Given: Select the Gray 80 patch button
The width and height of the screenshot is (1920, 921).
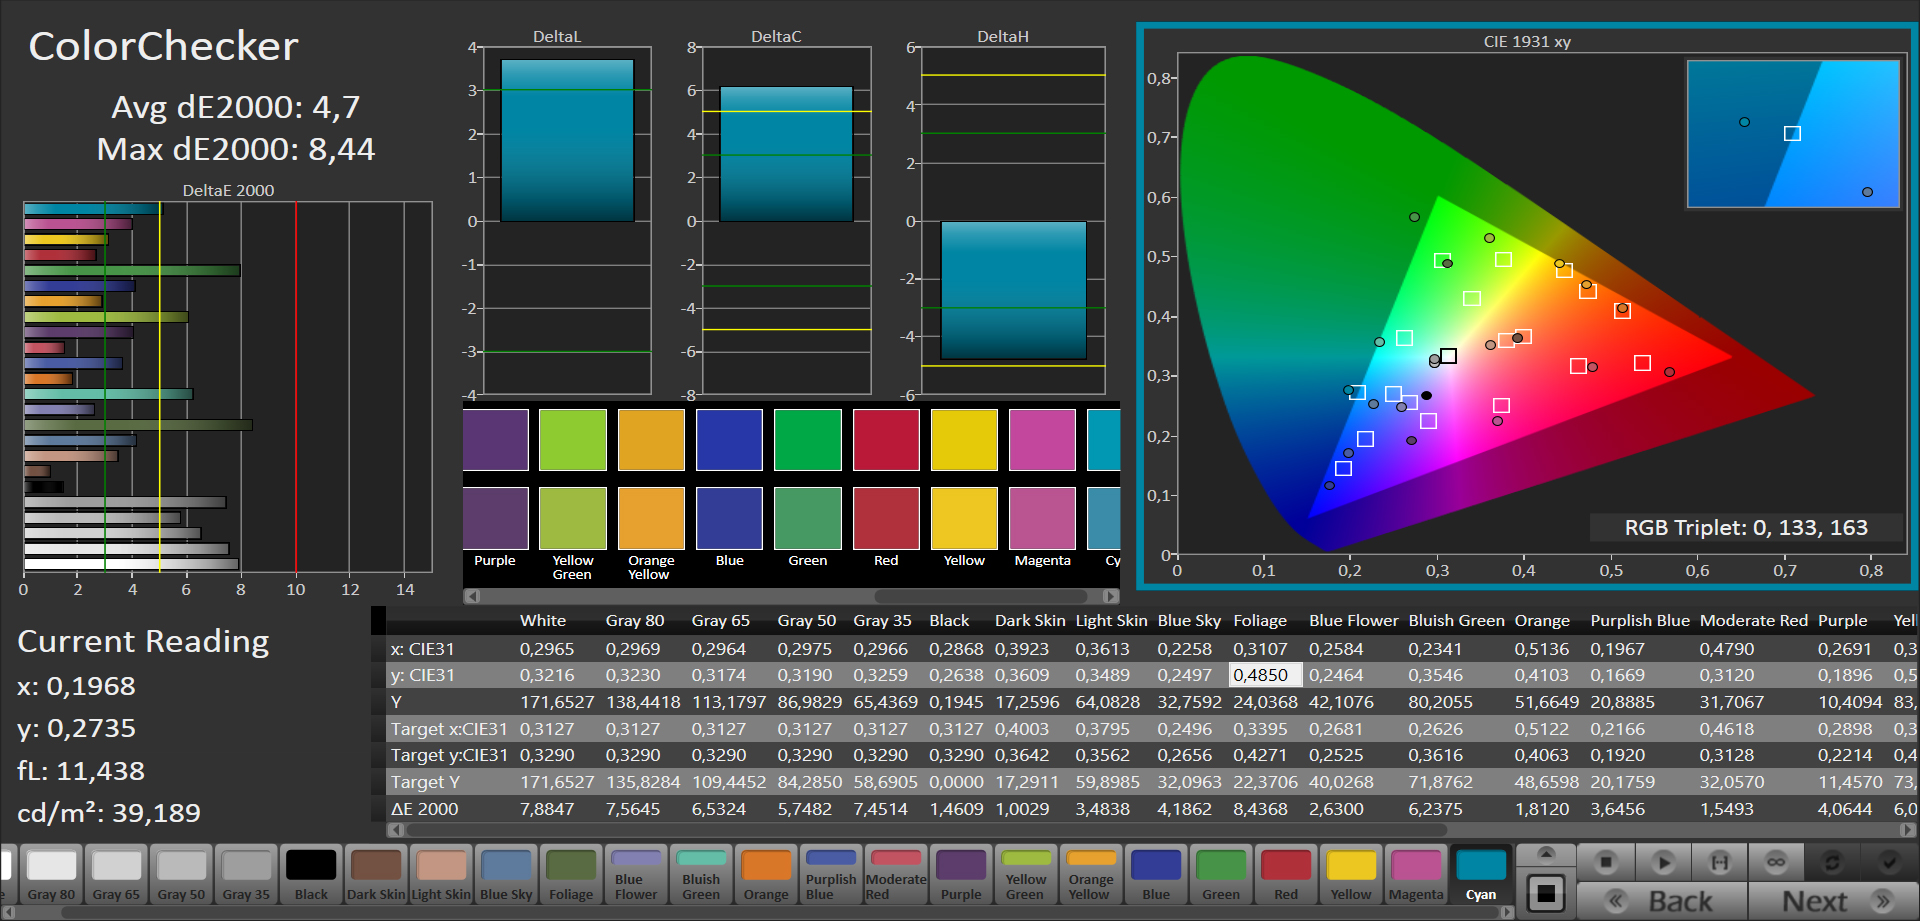Looking at the screenshot, I should coord(51,875).
